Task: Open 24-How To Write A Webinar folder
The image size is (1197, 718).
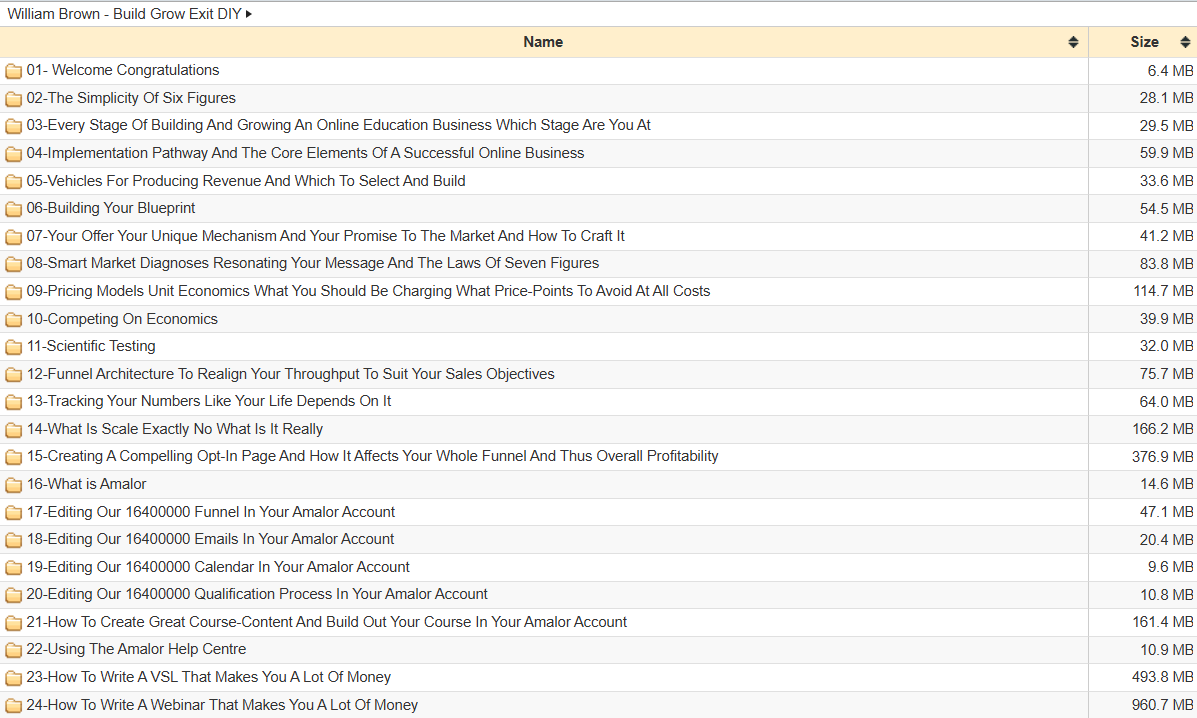Action: (222, 705)
